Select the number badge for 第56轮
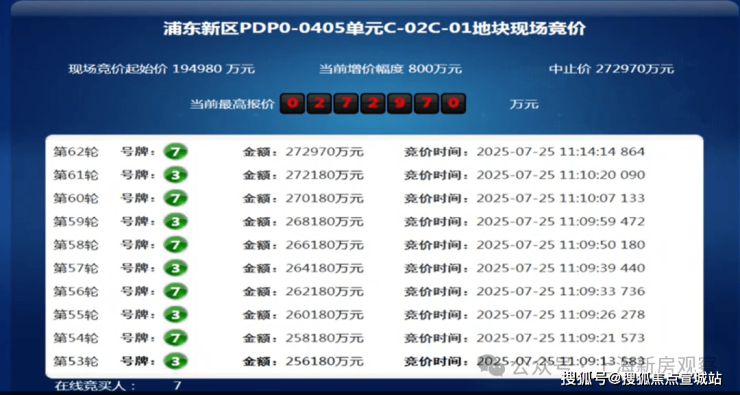The width and height of the screenshot is (740, 395). coord(176,291)
